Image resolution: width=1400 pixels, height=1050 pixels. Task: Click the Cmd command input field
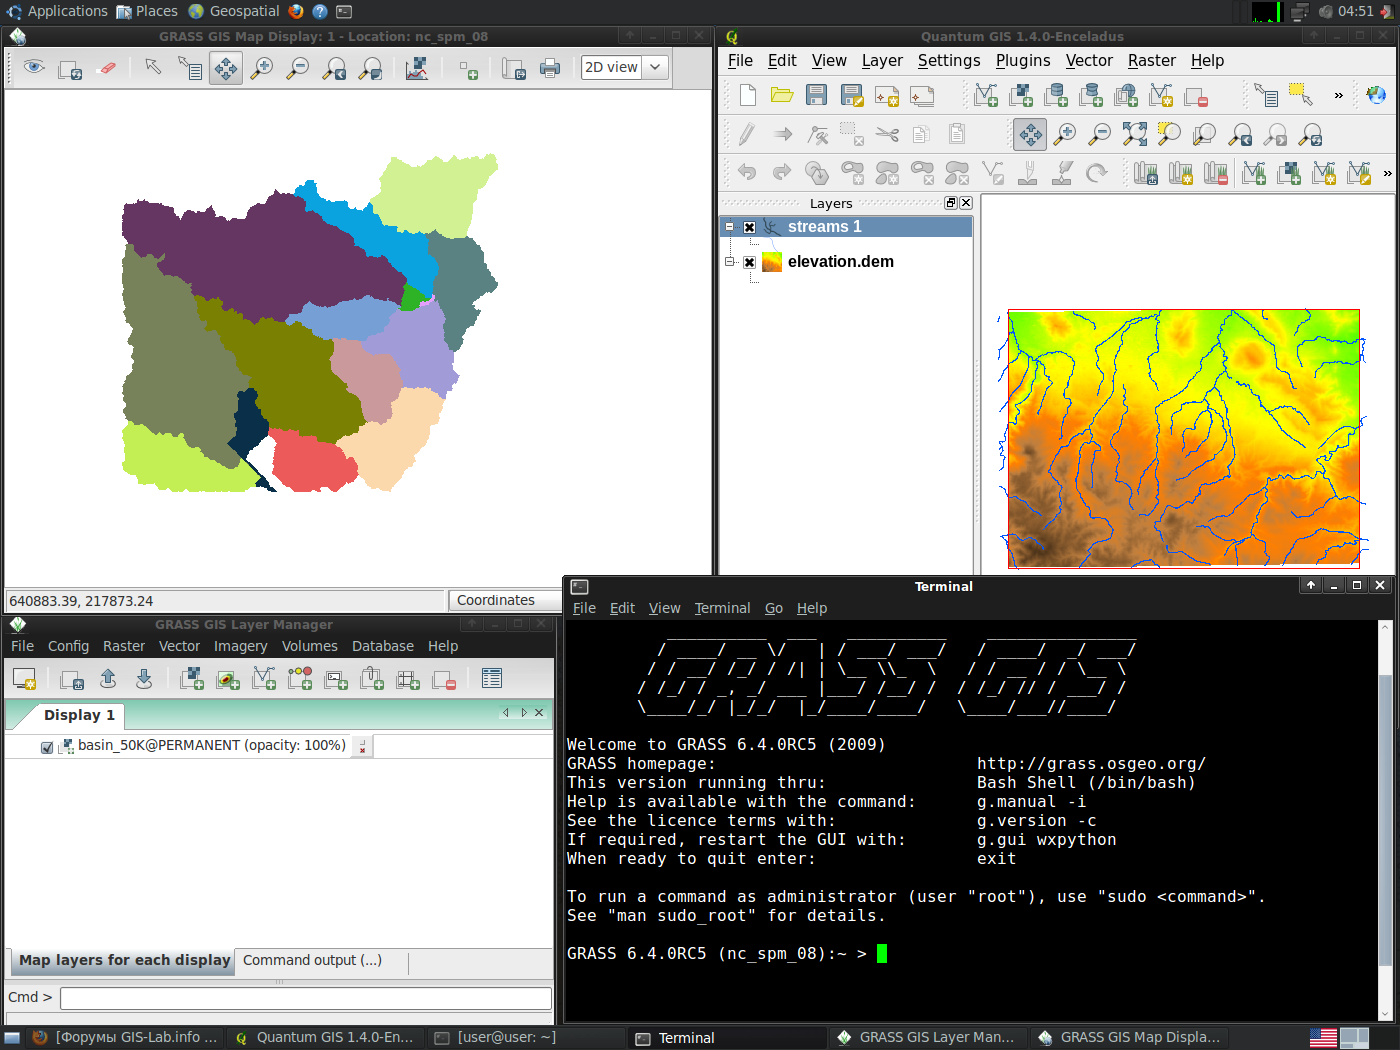point(305,998)
